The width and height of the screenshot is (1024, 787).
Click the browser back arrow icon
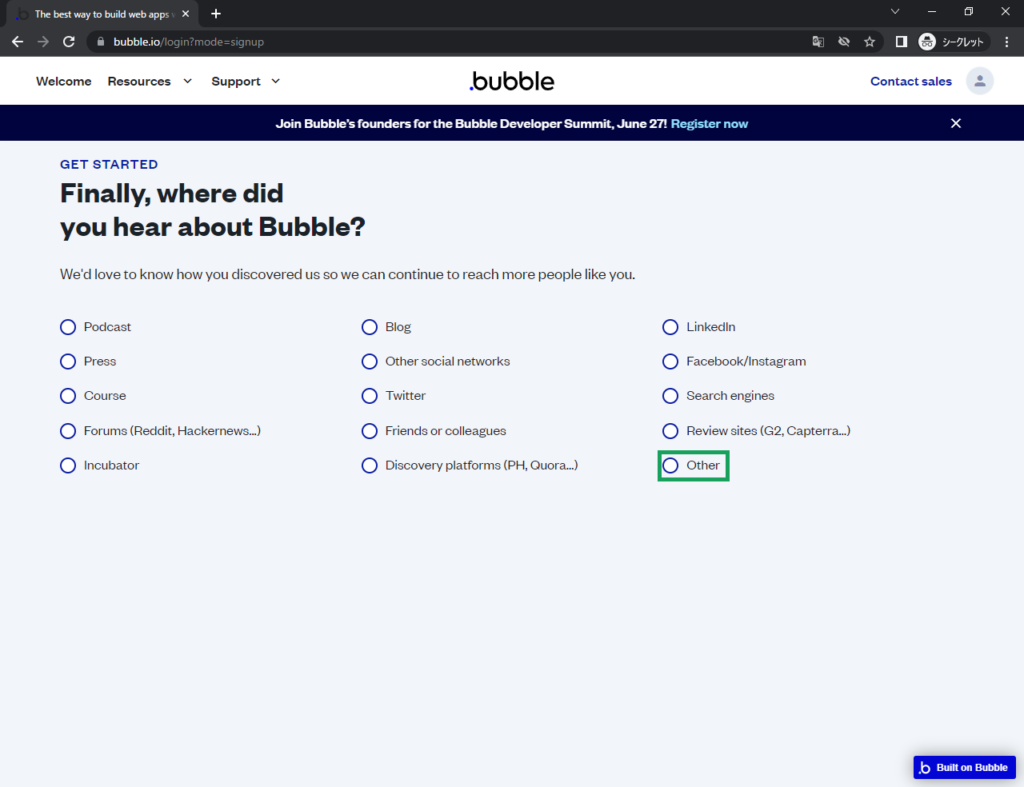pyautogui.click(x=17, y=42)
